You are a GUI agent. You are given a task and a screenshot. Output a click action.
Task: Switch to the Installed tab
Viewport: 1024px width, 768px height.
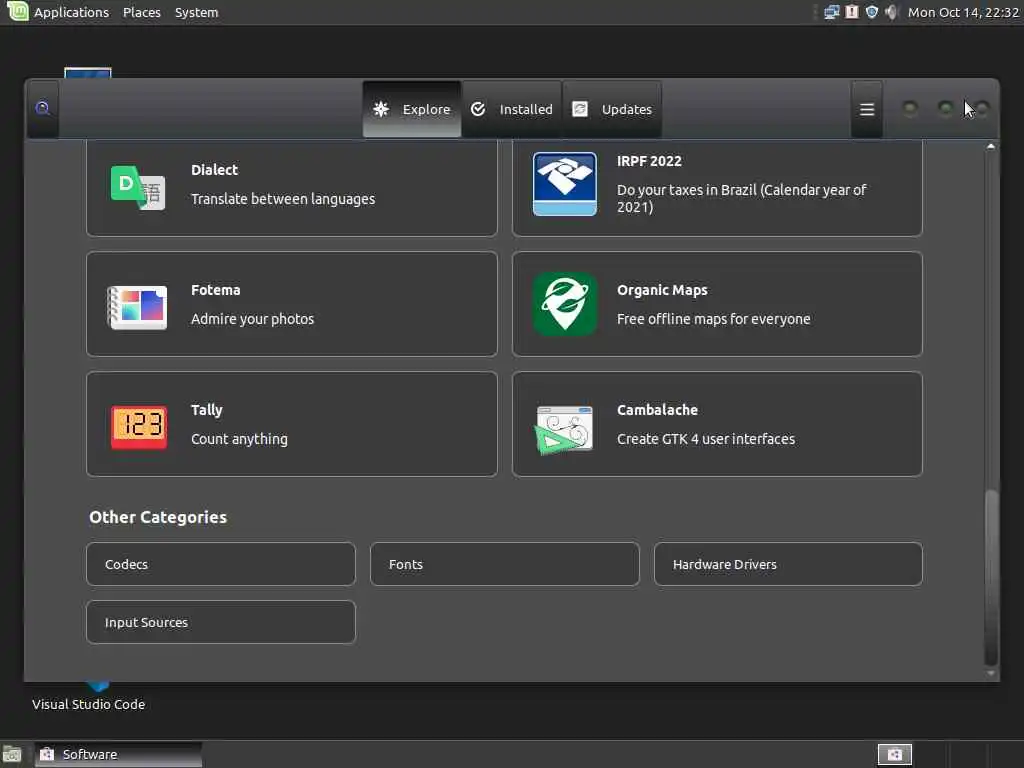click(x=512, y=109)
